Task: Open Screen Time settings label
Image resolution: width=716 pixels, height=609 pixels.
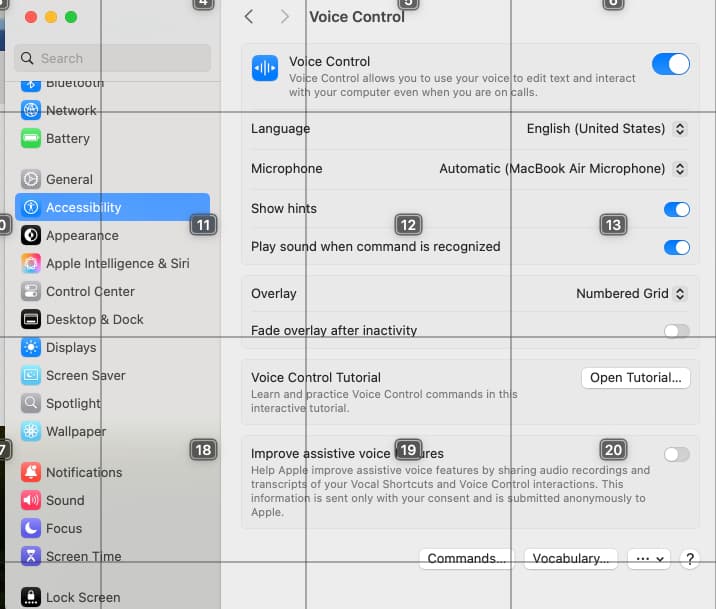Action: pyautogui.click(x=84, y=556)
